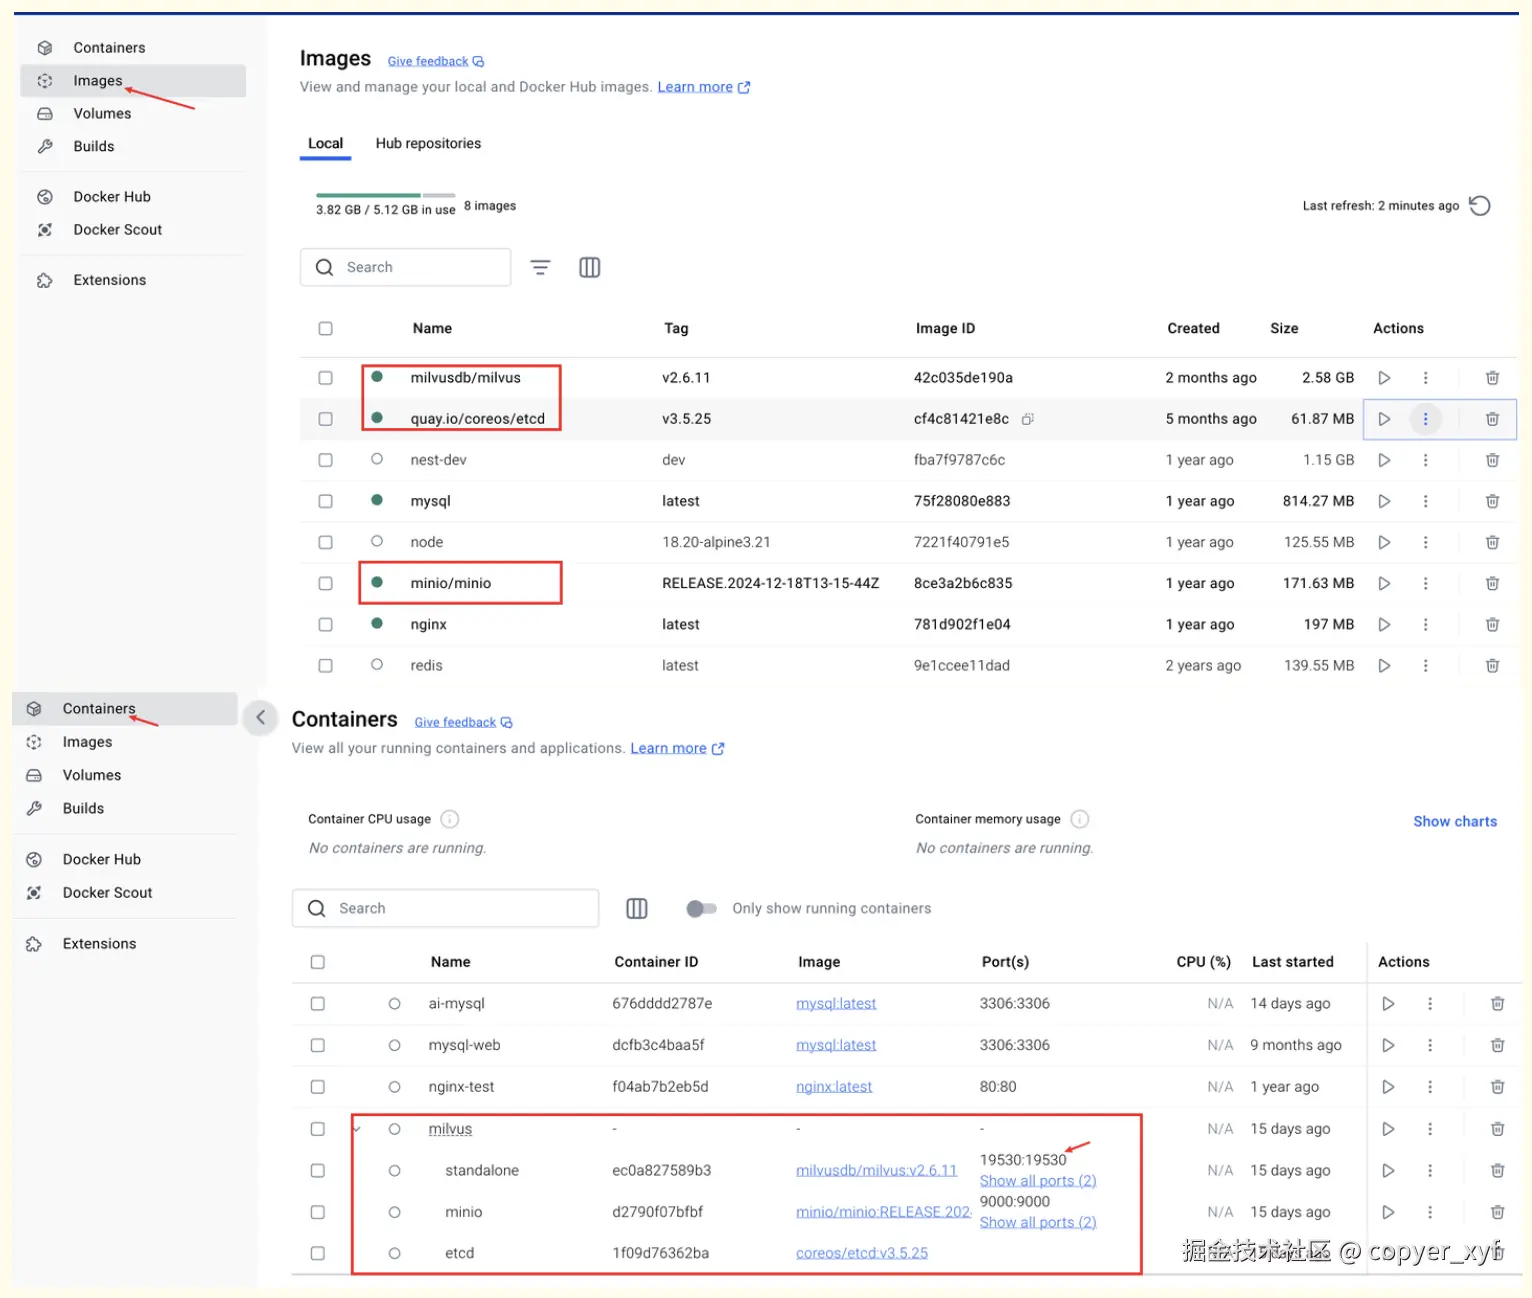
Task: Click Show charts link
Action: (1455, 821)
